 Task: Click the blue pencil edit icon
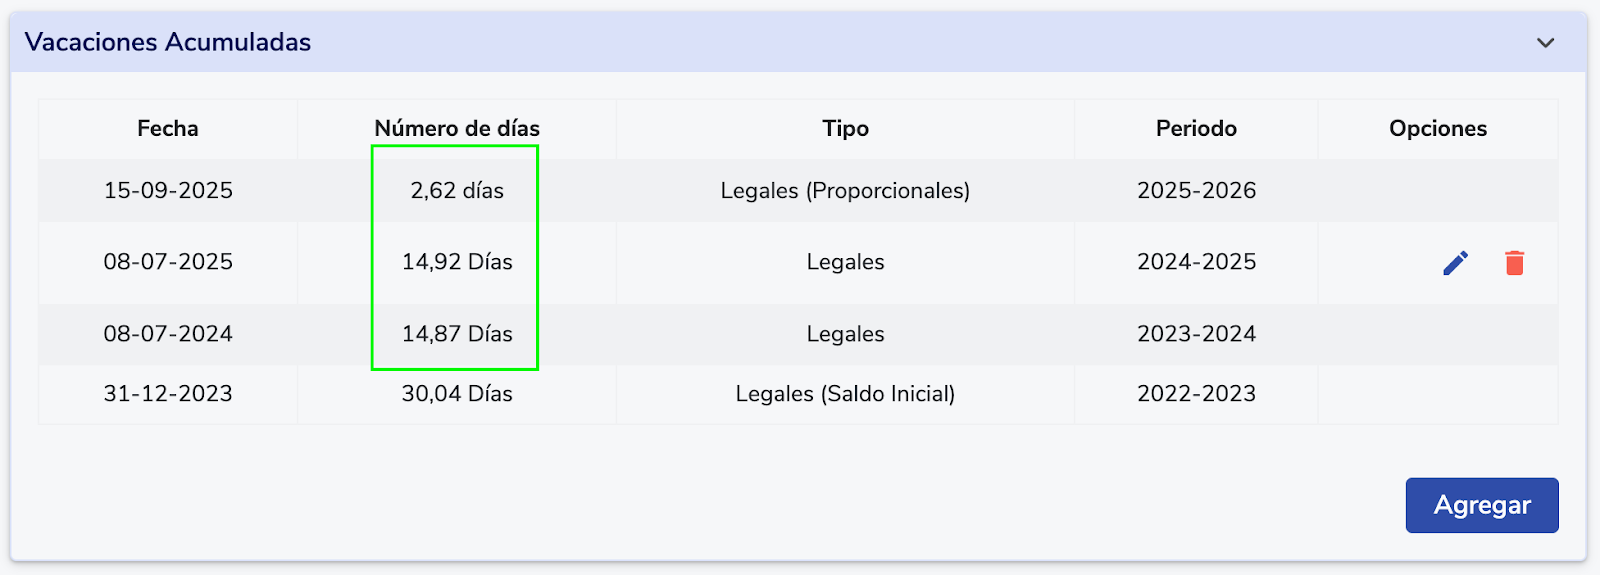(x=1456, y=263)
